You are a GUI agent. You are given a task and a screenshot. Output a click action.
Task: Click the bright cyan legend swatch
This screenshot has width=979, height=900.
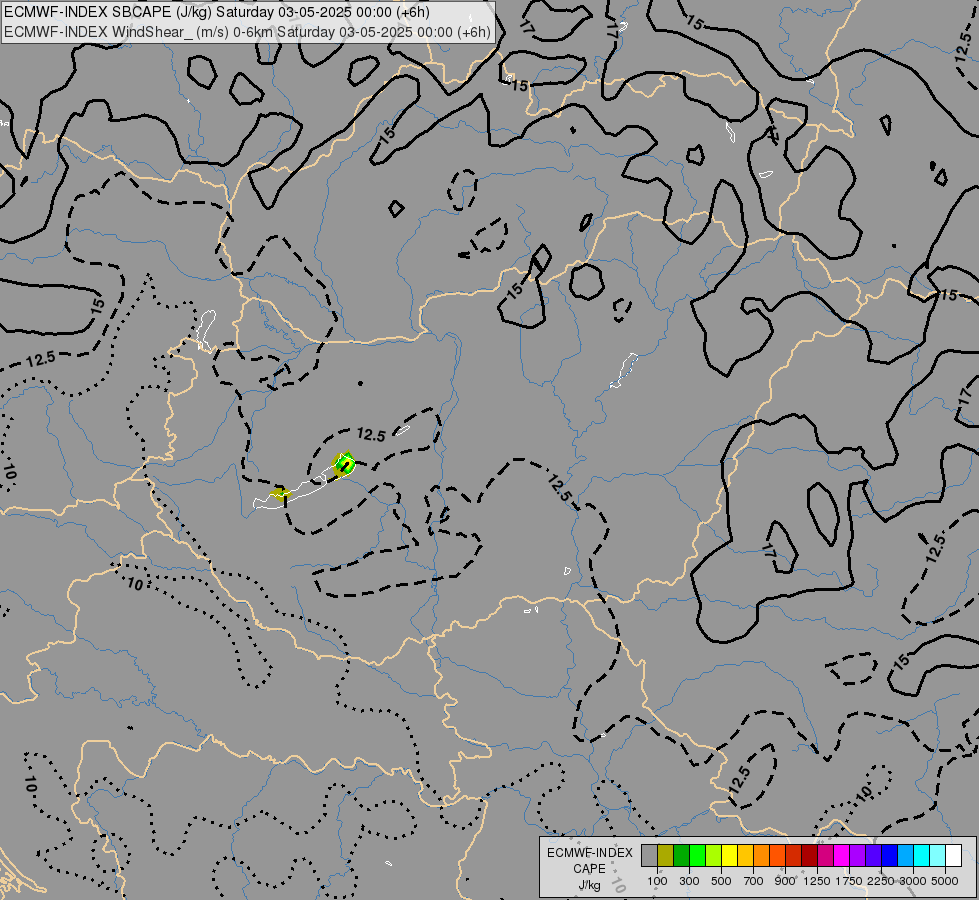click(922, 856)
